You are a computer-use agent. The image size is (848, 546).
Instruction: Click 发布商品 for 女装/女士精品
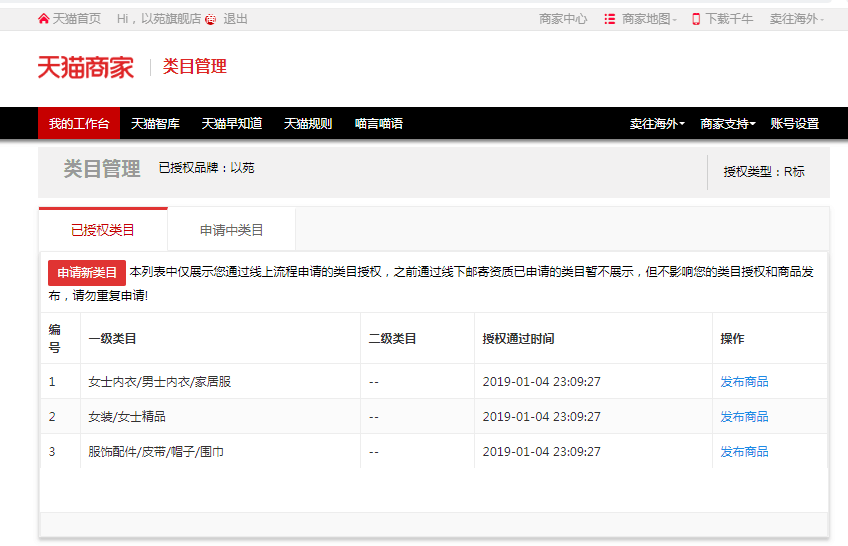coord(744,417)
